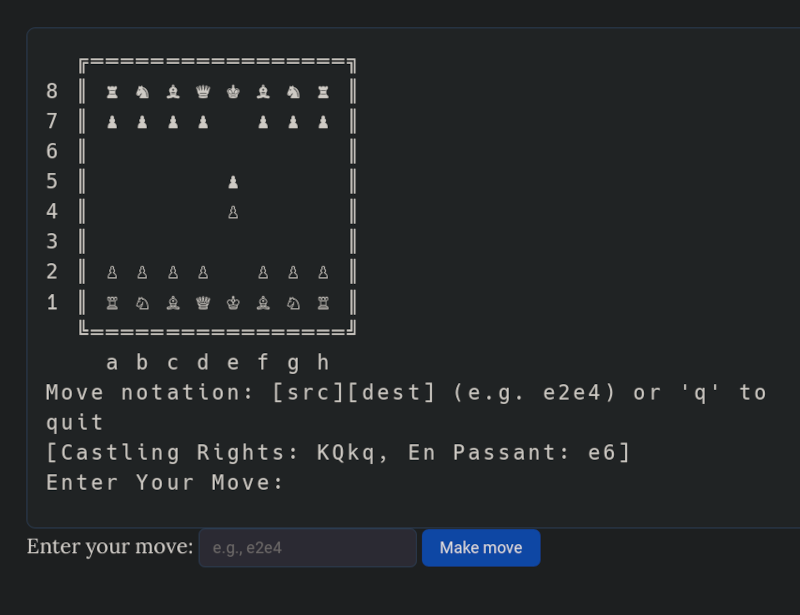This screenshot has height=615, width=800.
Task: Click the black king on e8
Action: 233,92
